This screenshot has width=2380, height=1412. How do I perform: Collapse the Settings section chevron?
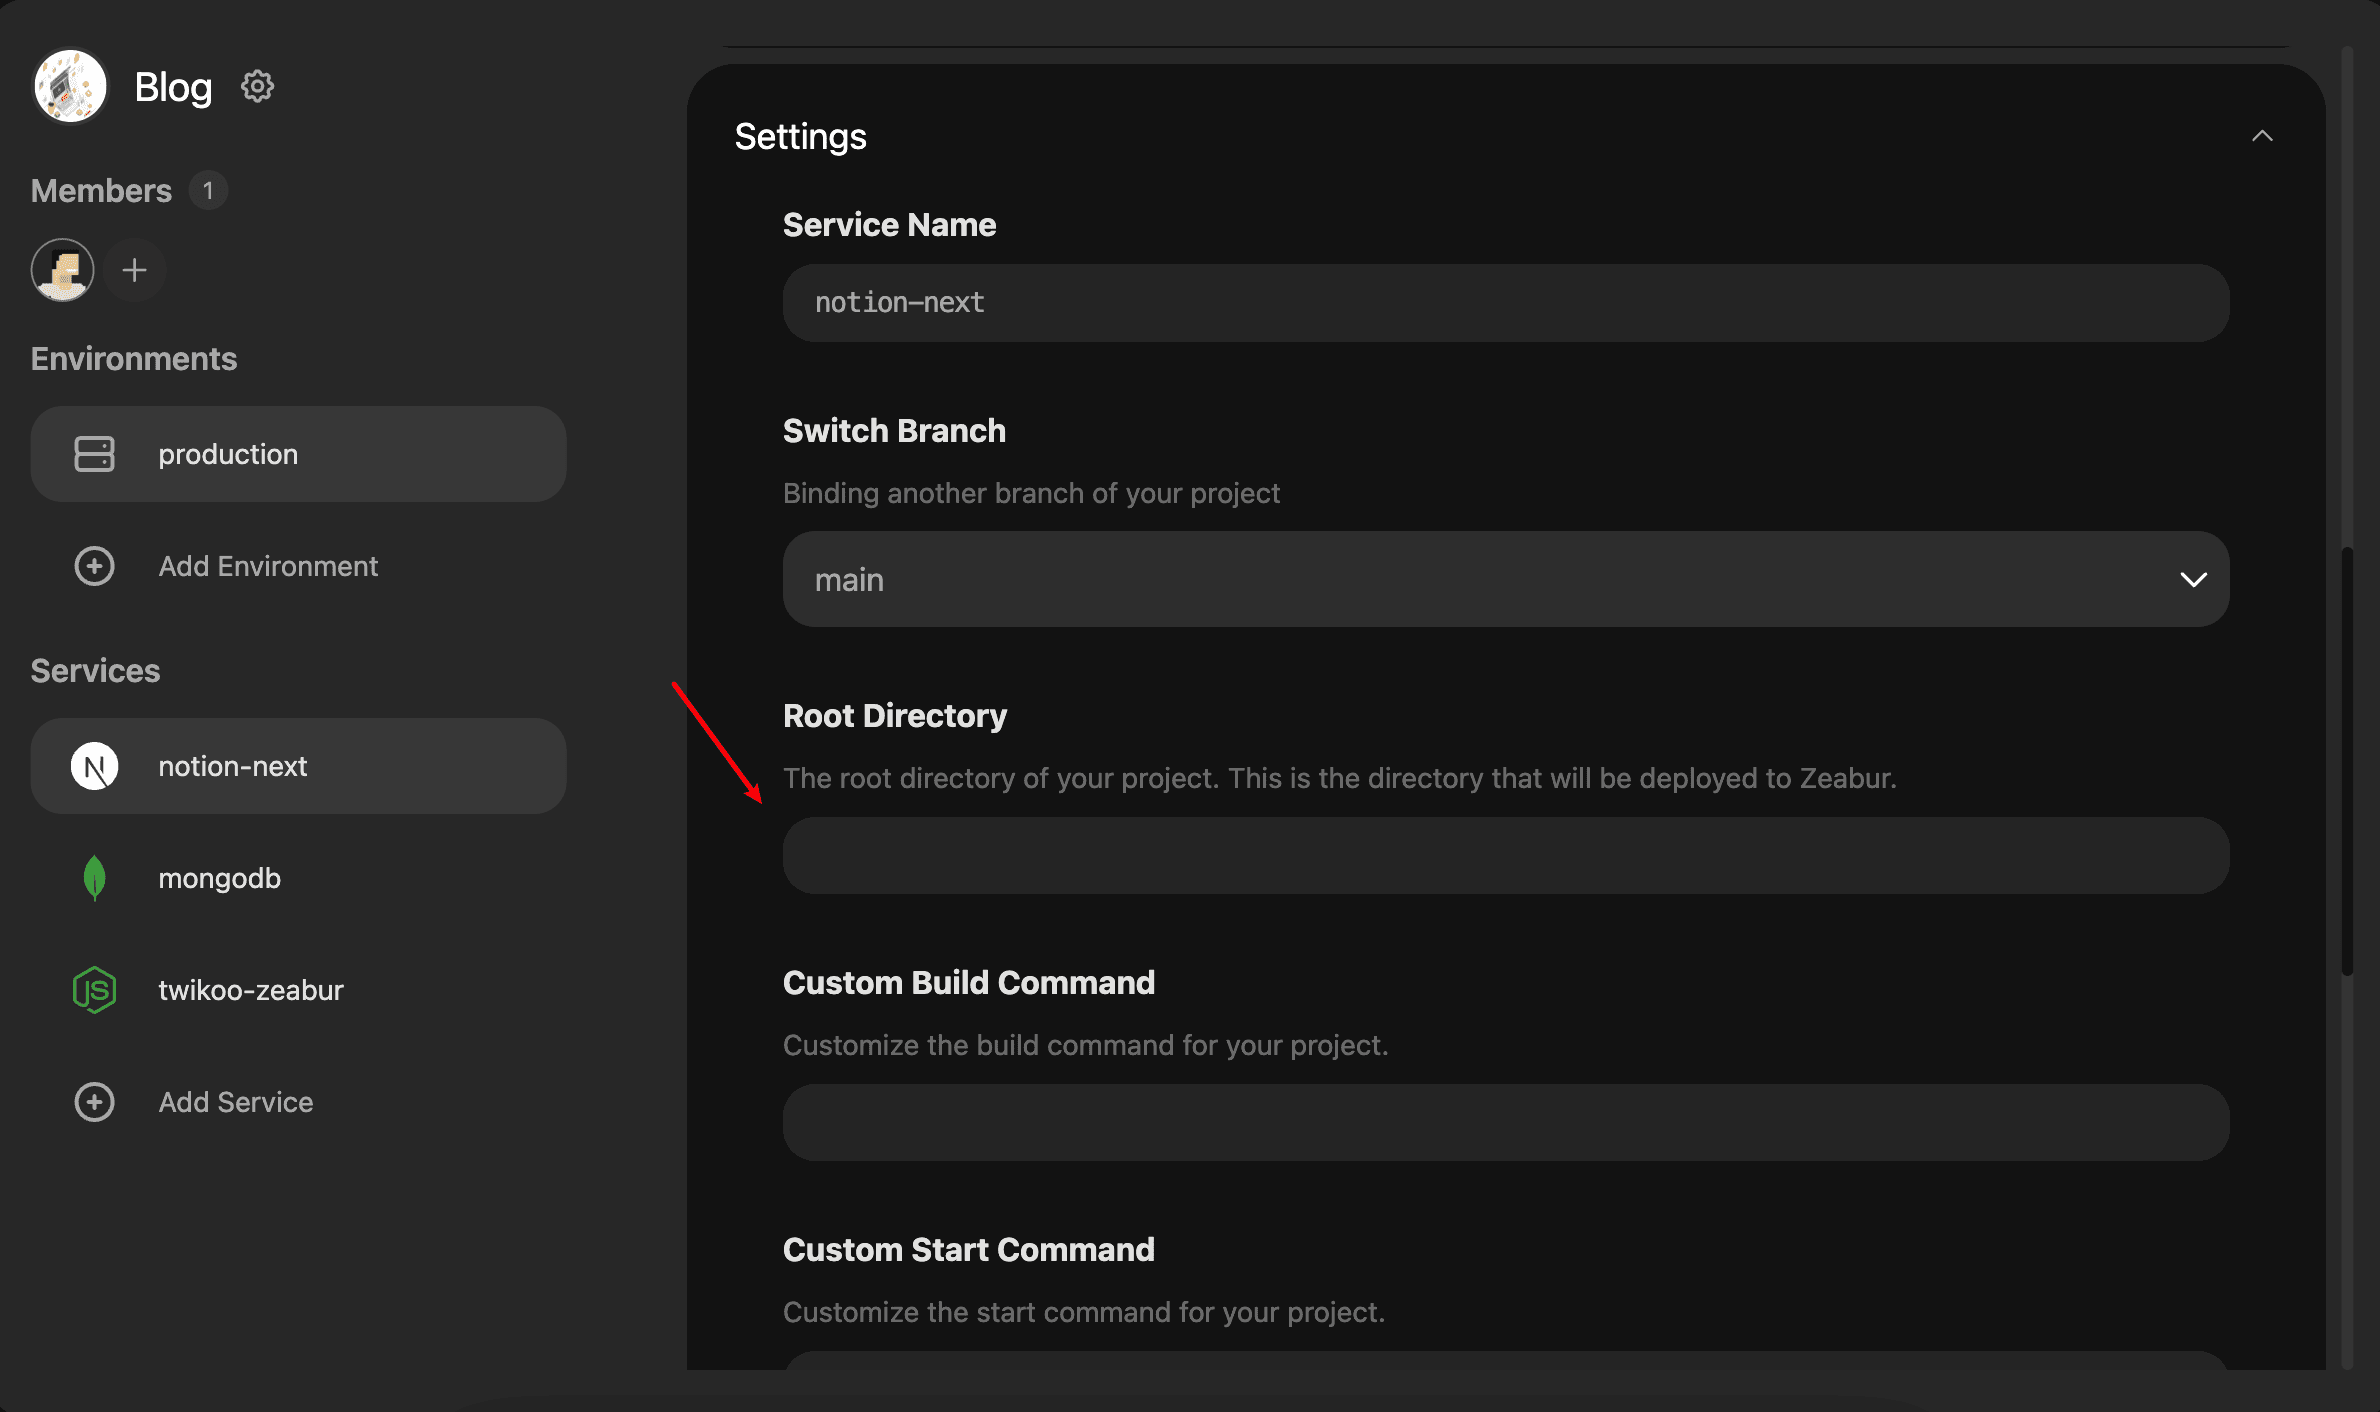click(x=2262, y=136)
